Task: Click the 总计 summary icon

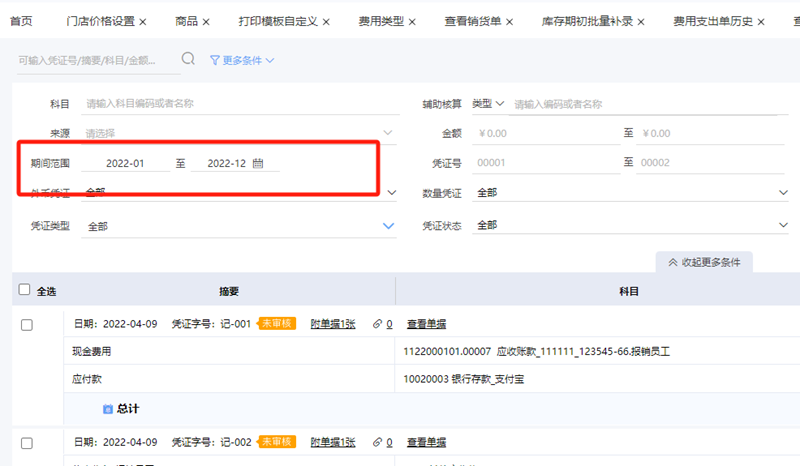Action: pos(108,408)
